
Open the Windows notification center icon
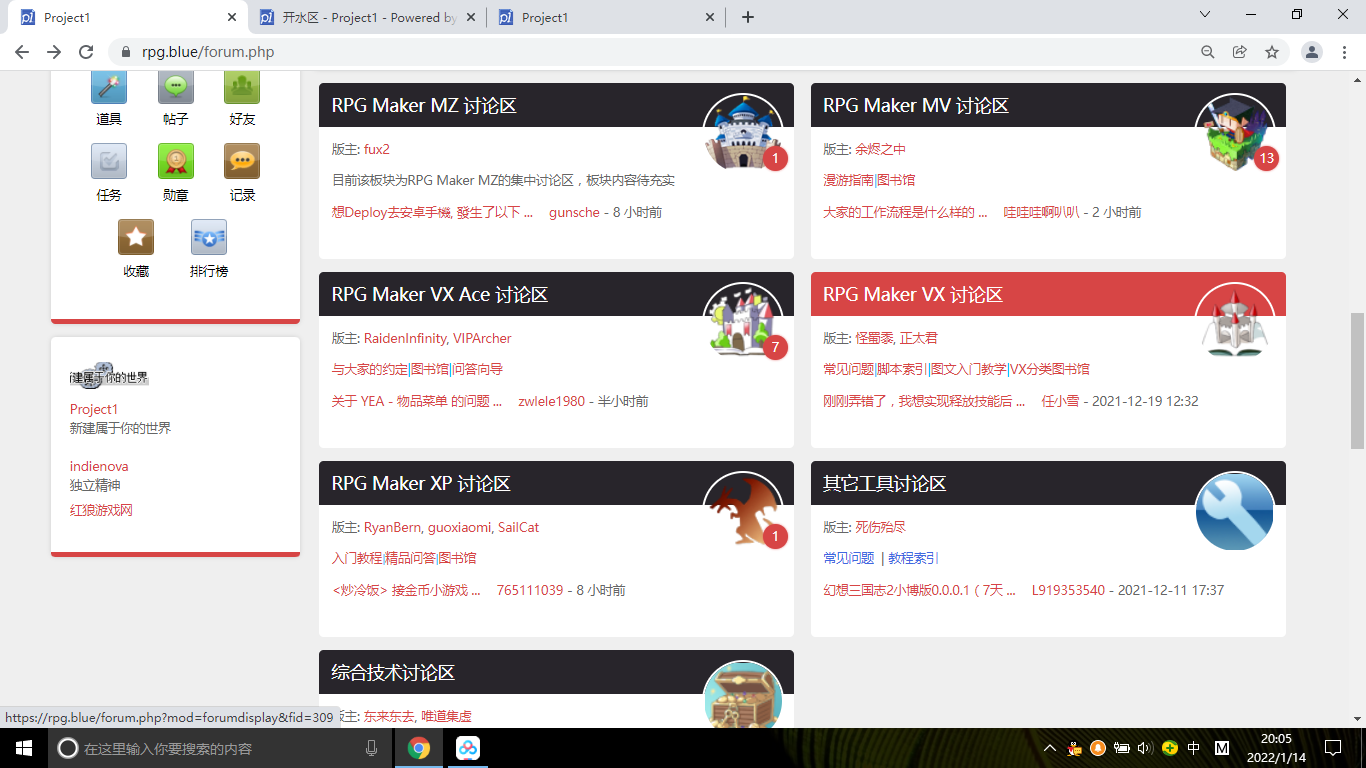1332,748
